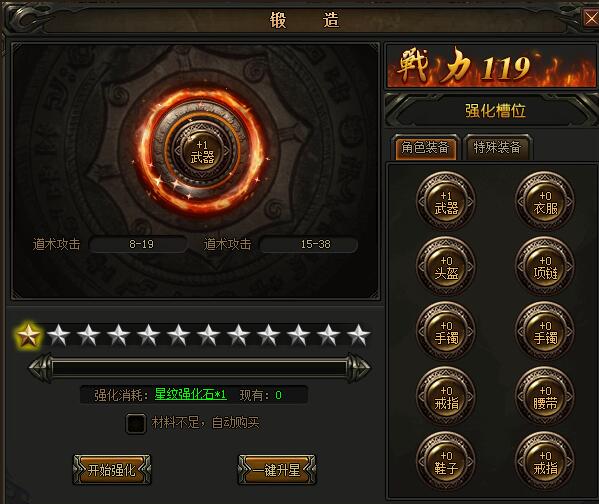Open the 星纹强化石*1 material link
The image size is (599, 504).
point(190,394)
